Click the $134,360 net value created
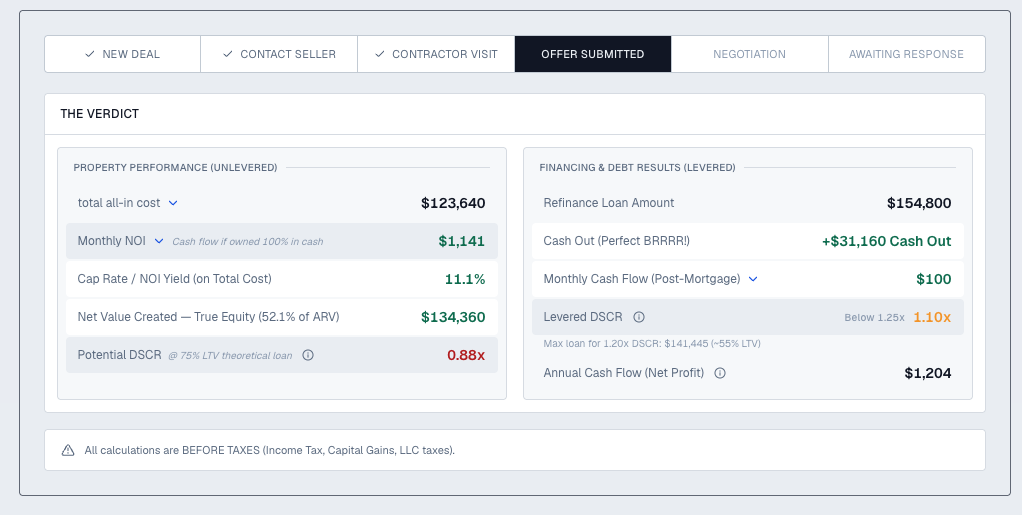The width and height of the screenshot is (1022, 515). pyautogui.click(x=453, y=317)
